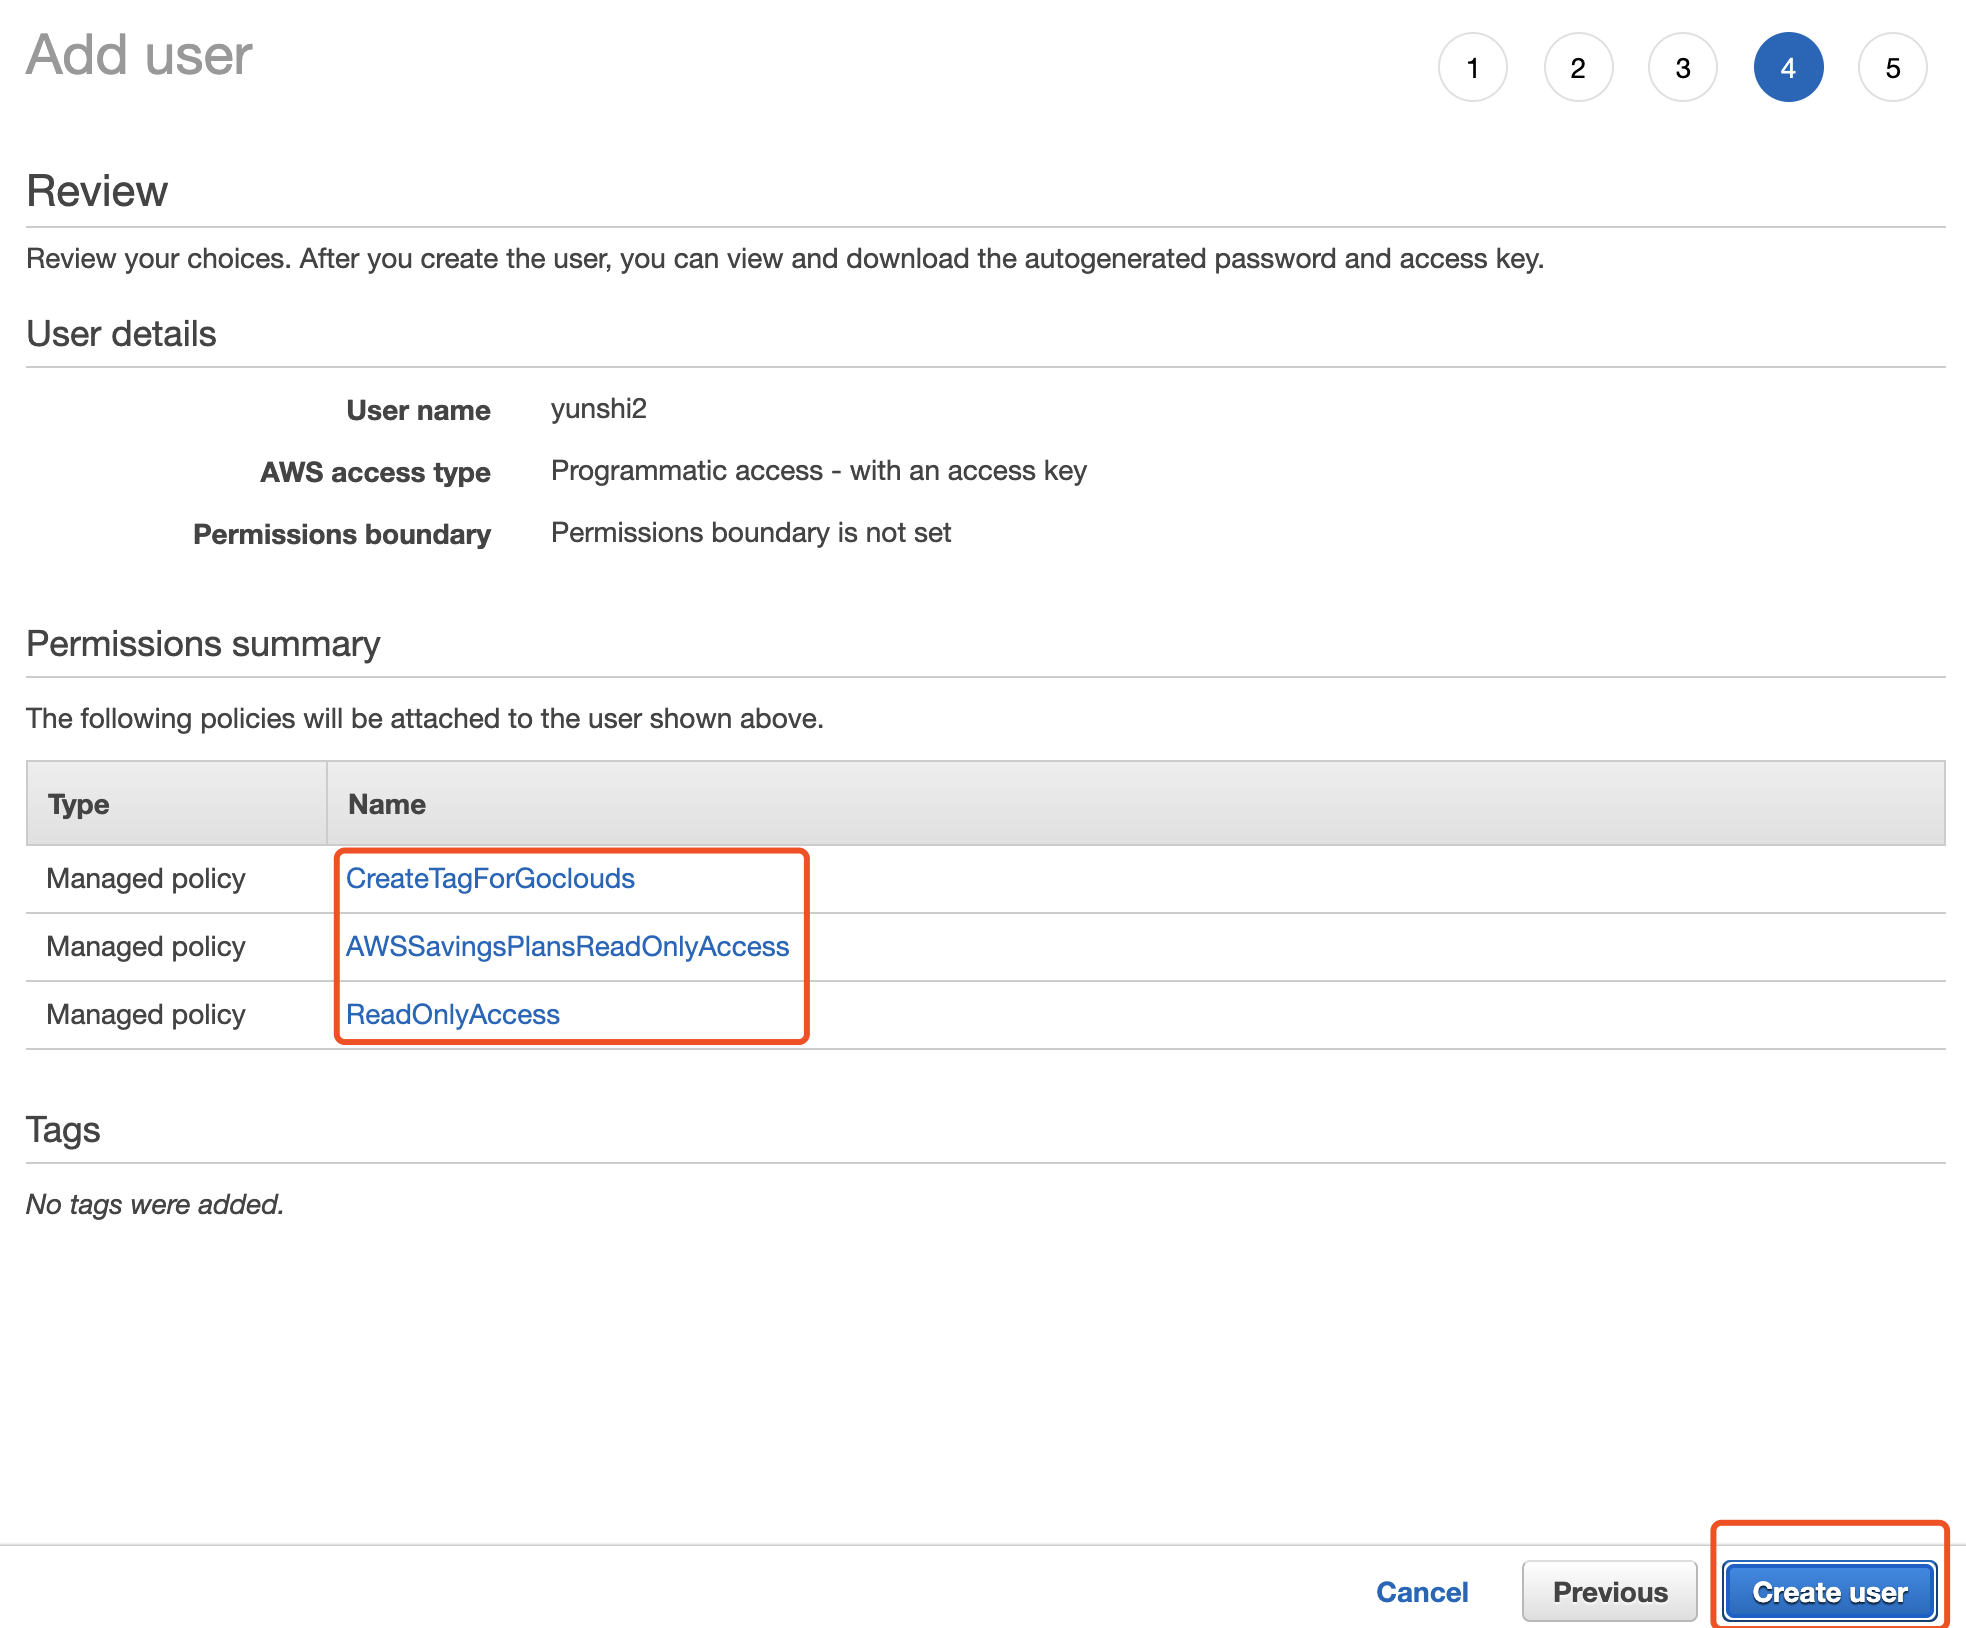Open the ReadOnlyAccess policy link
The width and height of the screenshot is (1966, 1628).
click(x=453, y=1014)
